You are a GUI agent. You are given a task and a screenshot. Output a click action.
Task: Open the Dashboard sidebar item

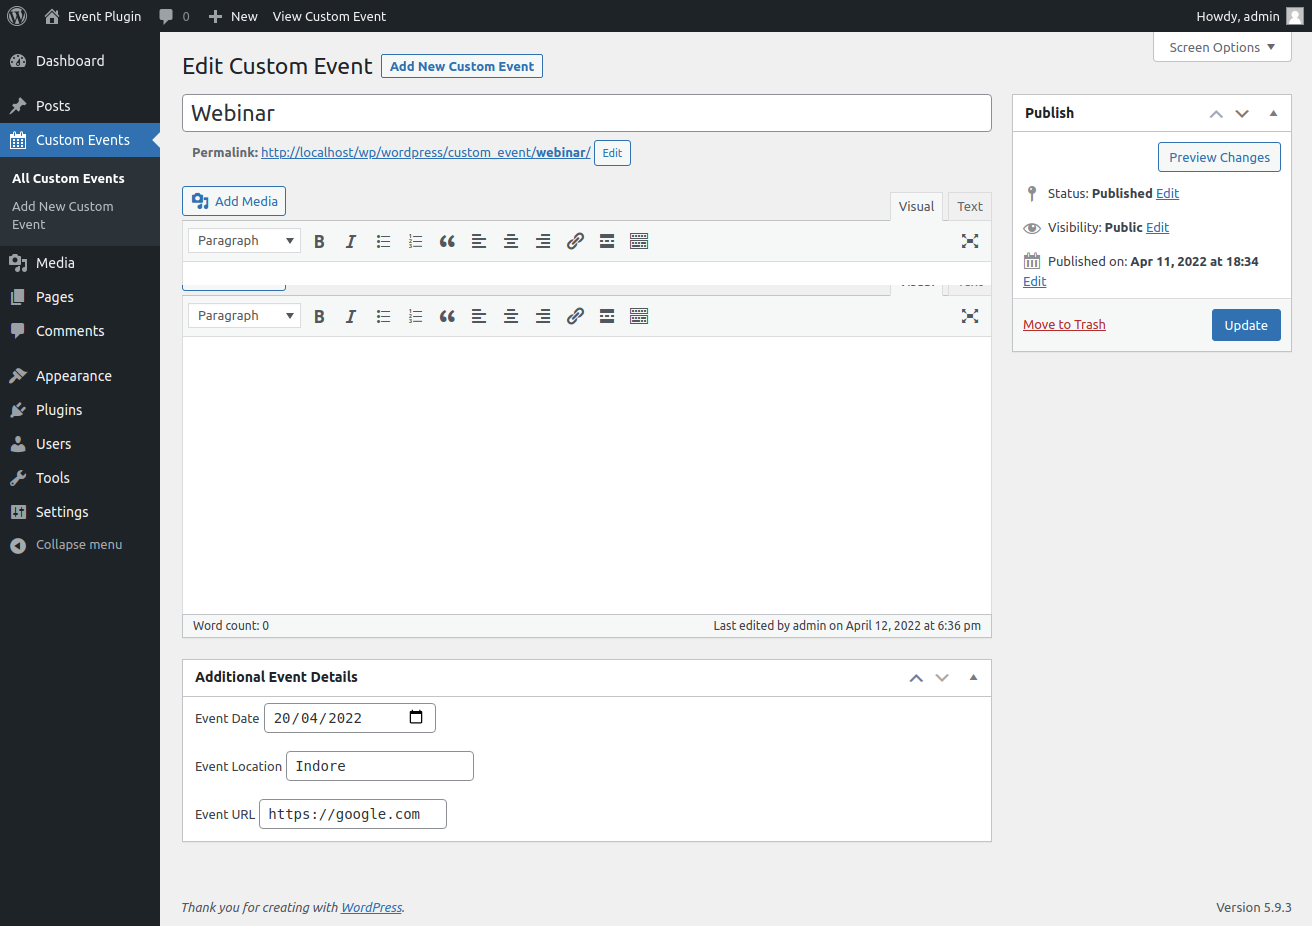point(80,61)
